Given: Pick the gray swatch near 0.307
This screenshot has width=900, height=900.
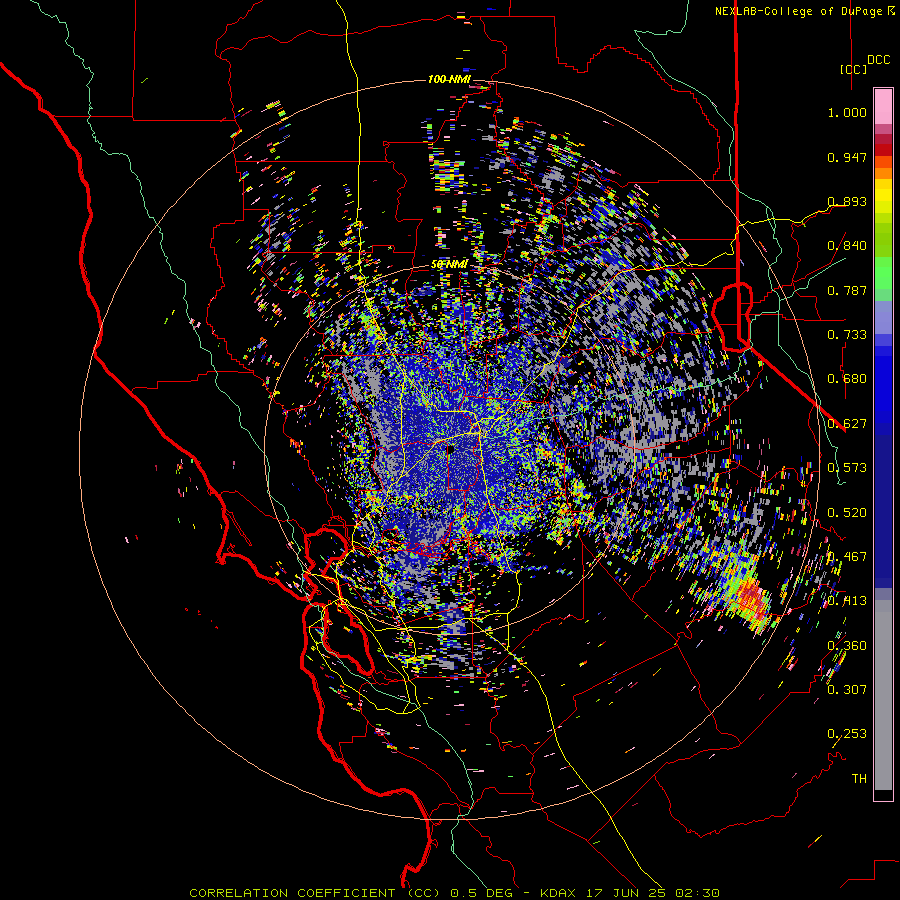Looking at the screenshot, I should coord(883,697).
